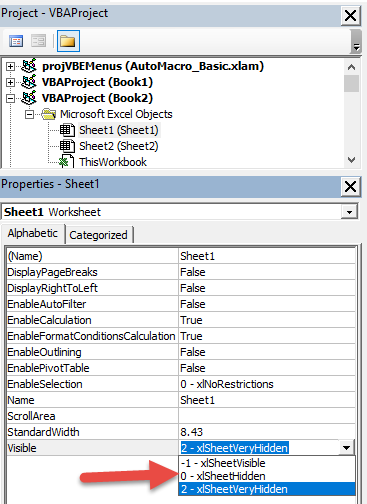The height and width of the screenshot is (504, 367).
Task: Click the Visible dropdown arrow
Action: (346, 448)
